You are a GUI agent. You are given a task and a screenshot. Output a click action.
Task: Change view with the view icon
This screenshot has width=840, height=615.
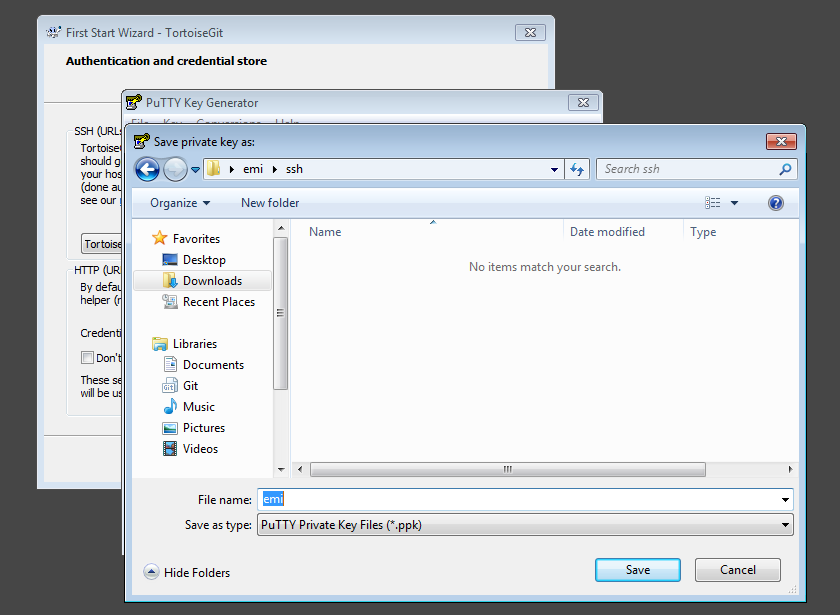coord(712,203)
